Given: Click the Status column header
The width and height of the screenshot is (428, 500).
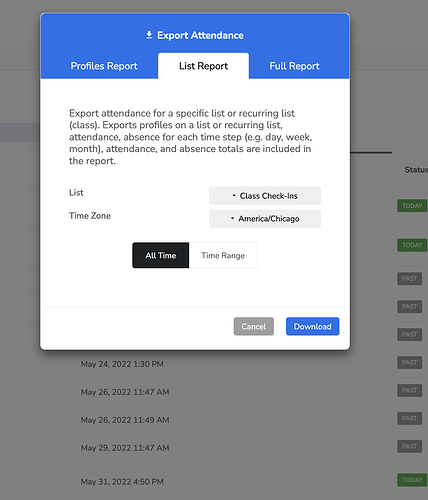Looking at the screenshot, I should (416, 170).
